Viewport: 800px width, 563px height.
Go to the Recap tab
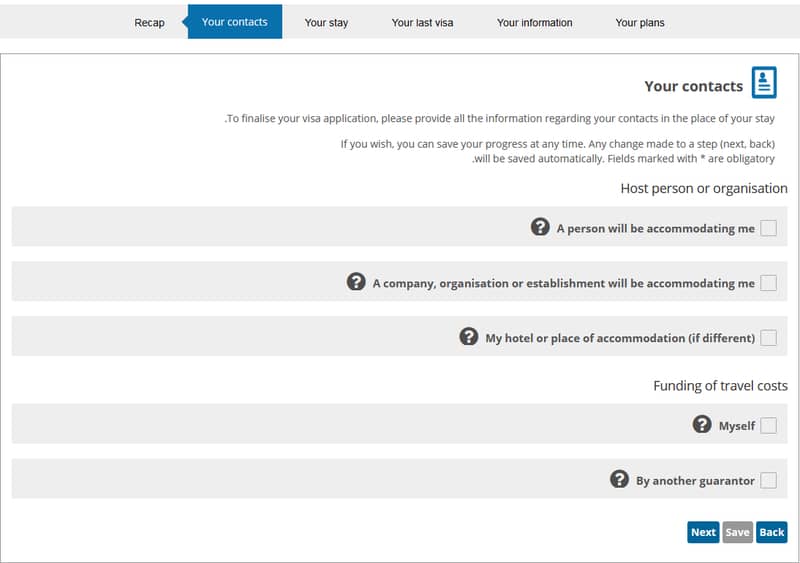point(149,22)
